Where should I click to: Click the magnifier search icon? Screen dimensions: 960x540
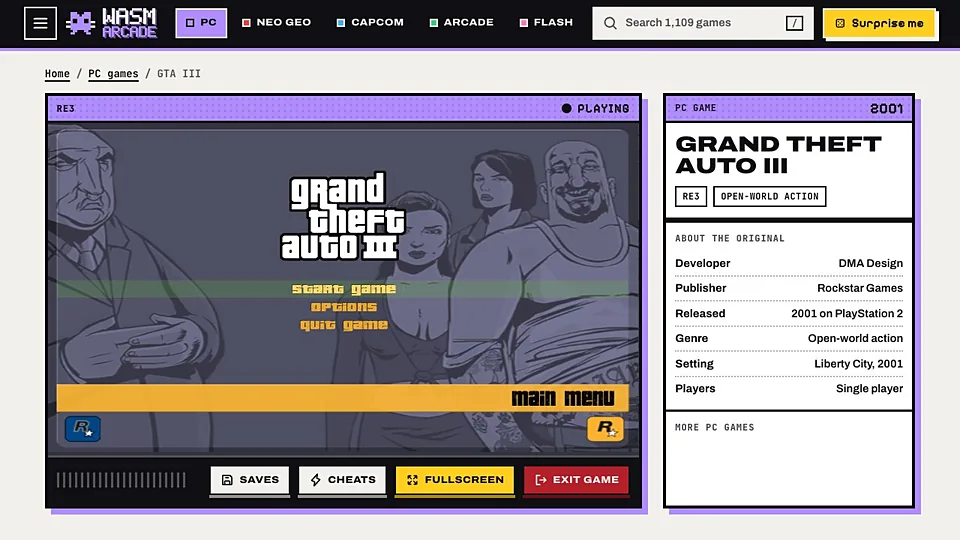[610, 23]
